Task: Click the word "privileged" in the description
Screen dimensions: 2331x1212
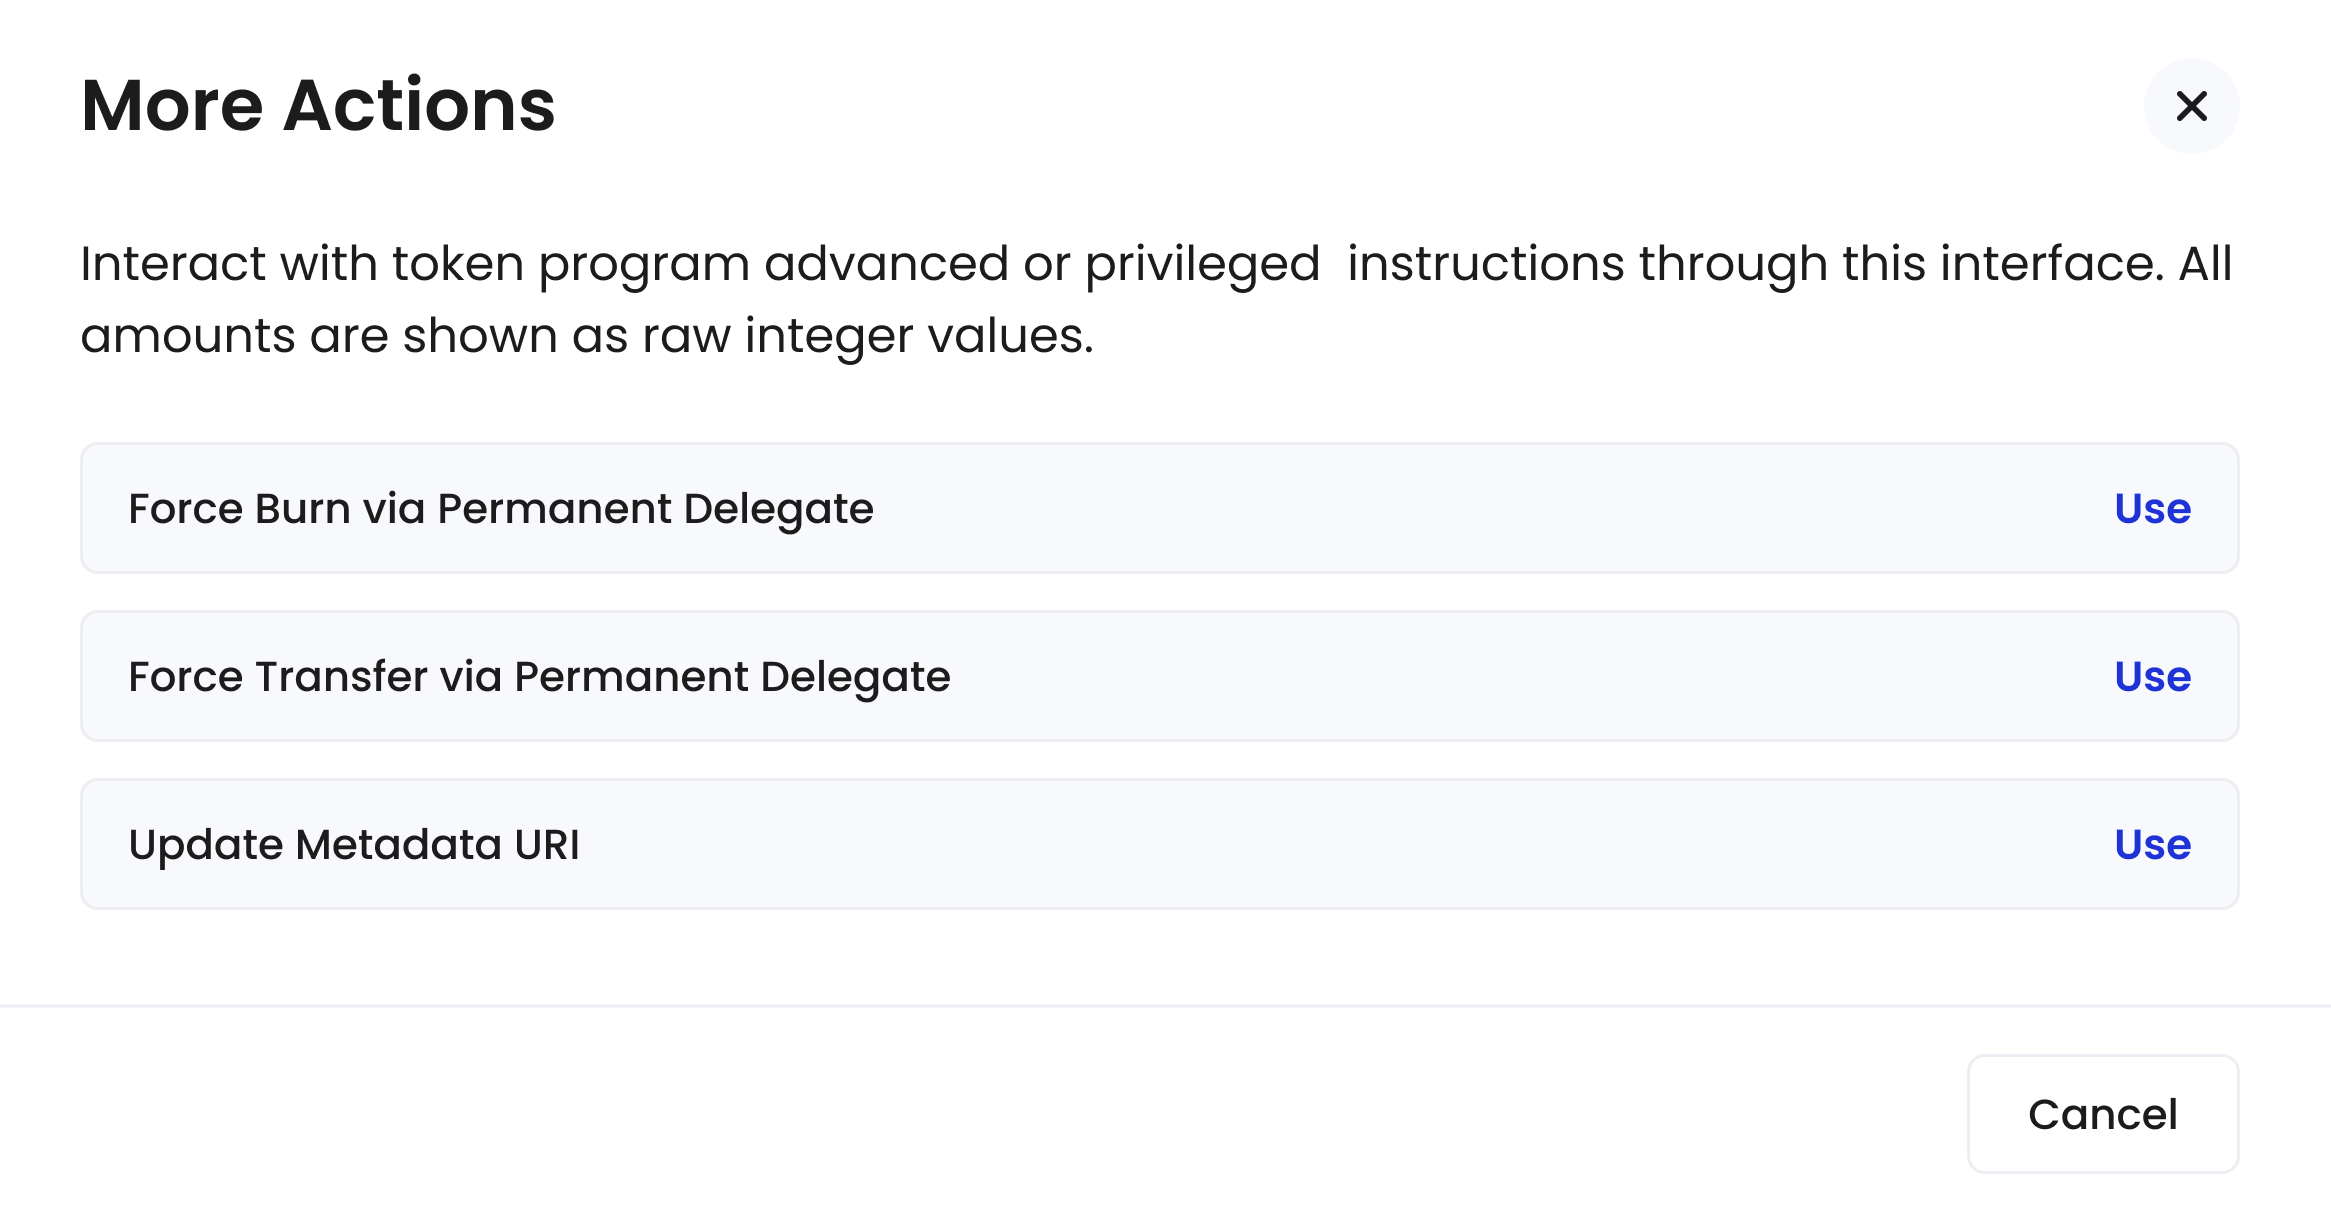Action: click(x=1202, y=264)
